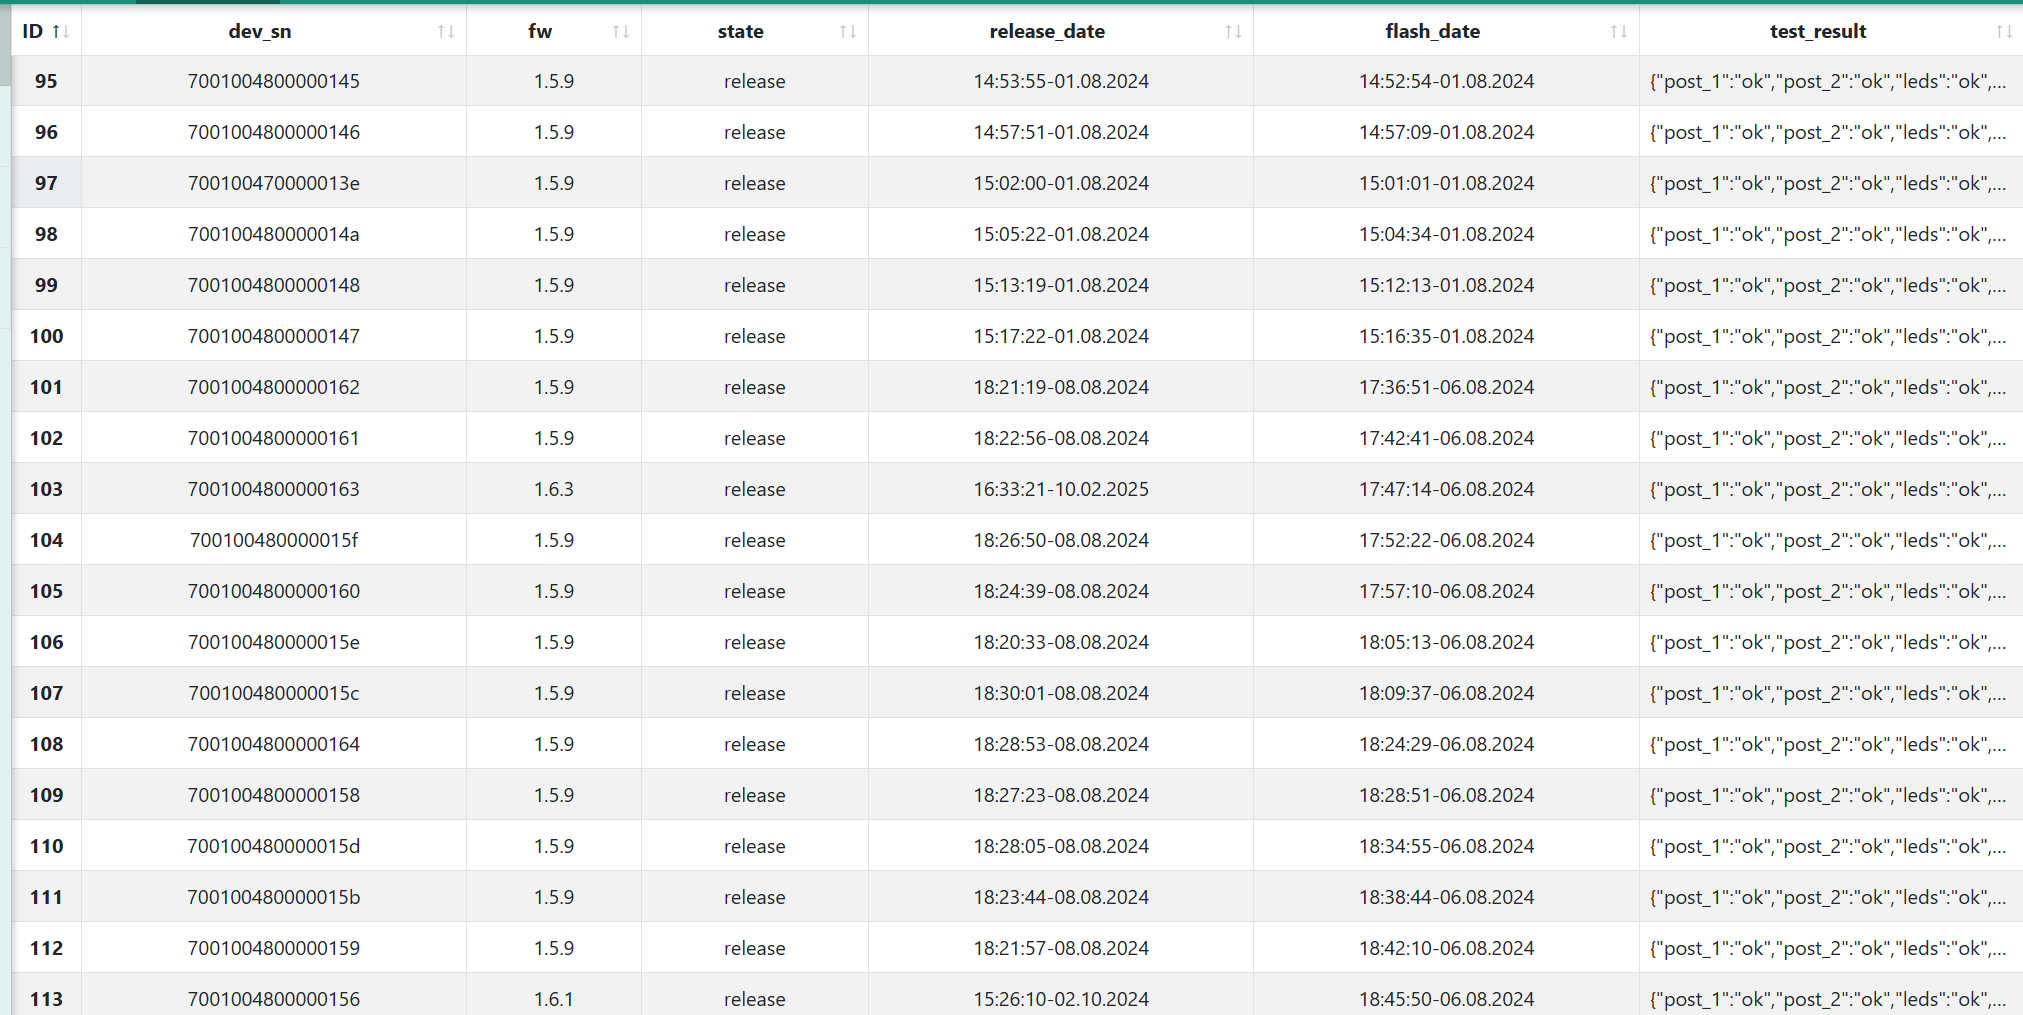Viewport: 2023px width, 1015px height.
Task: Click the flash_date column header label
Action: [1433, 32]
